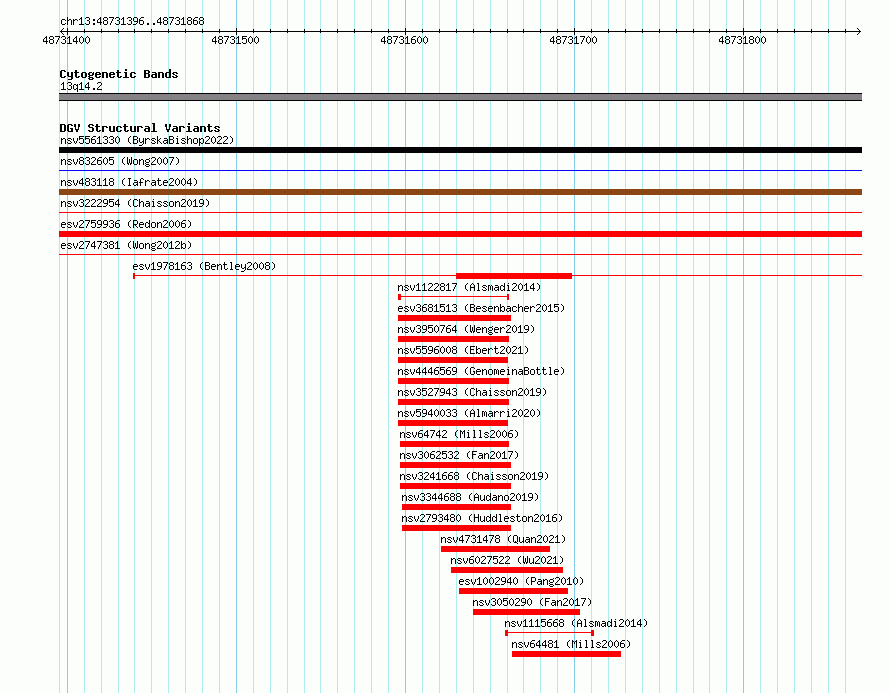Open nsv6027522 (Wu2021) label

pyautogui.click(x=507, y=560)
